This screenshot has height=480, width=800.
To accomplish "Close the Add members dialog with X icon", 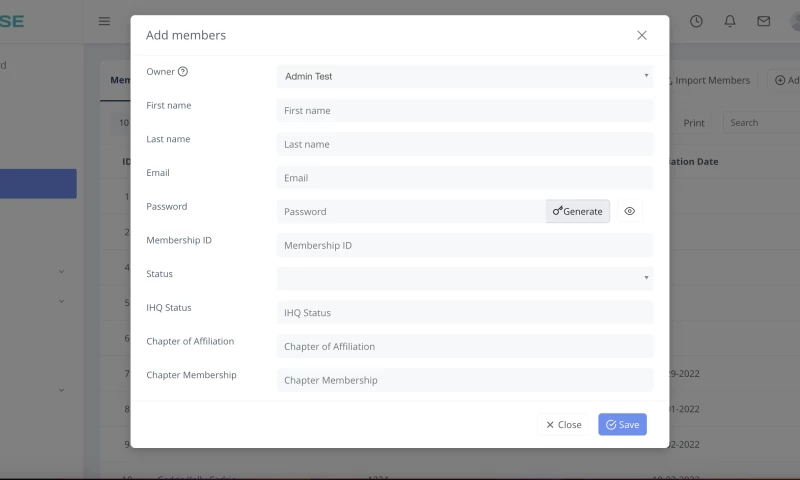I will pos(641,35).
